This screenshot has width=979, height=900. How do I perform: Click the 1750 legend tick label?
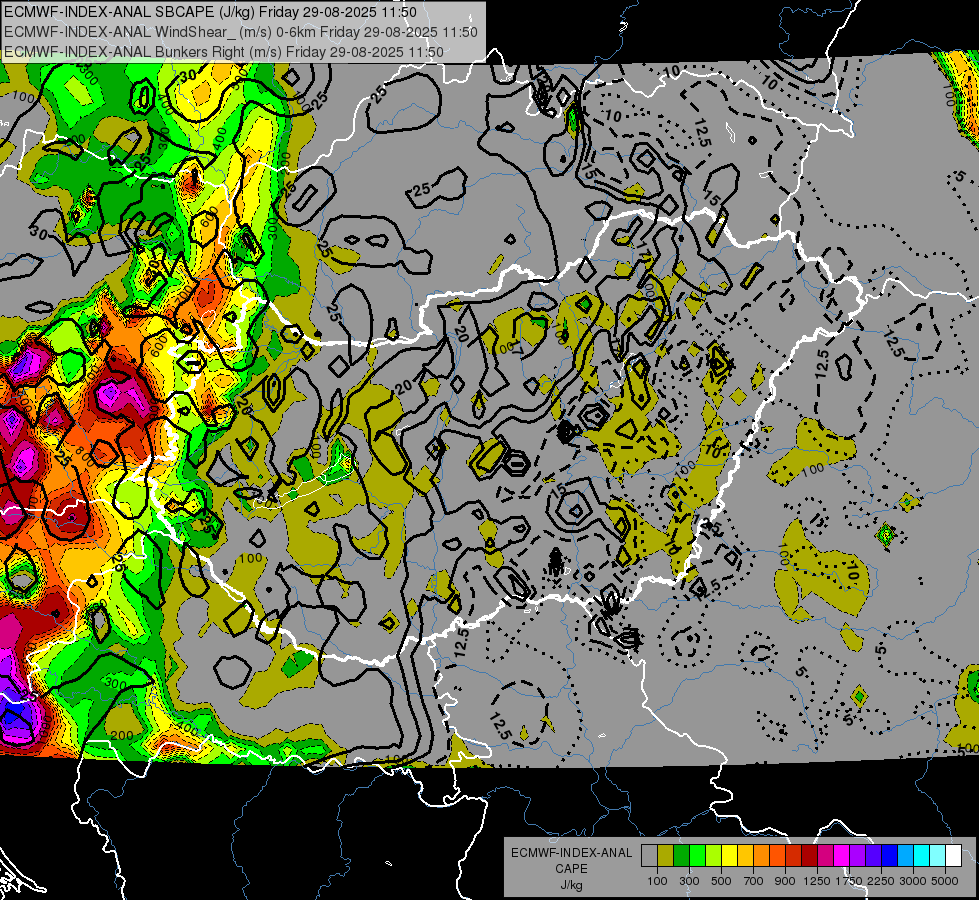point(849,881)
